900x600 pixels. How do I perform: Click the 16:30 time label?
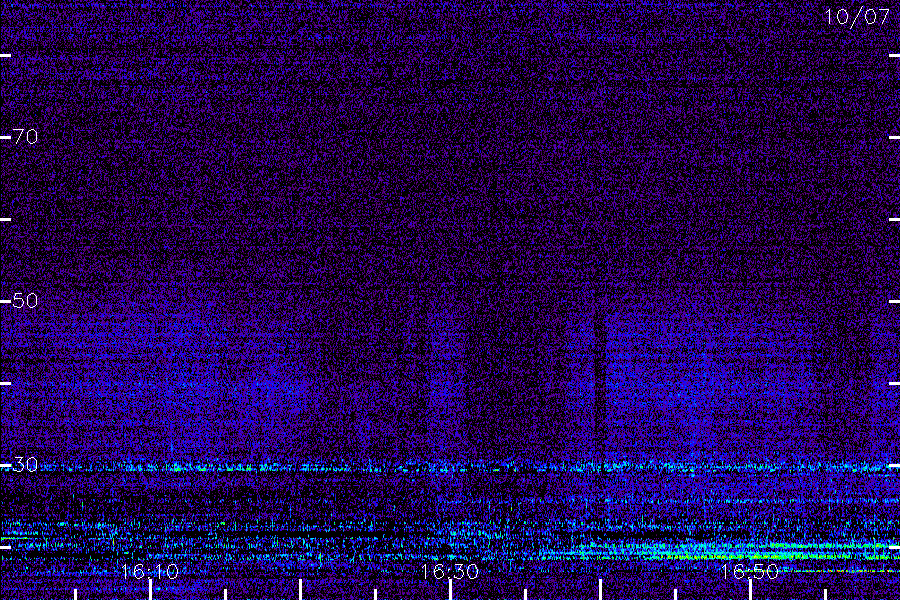(x=449, y=571)
